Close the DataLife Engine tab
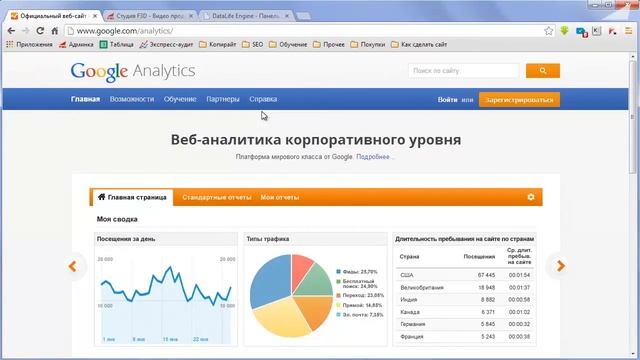 [287, 16]
